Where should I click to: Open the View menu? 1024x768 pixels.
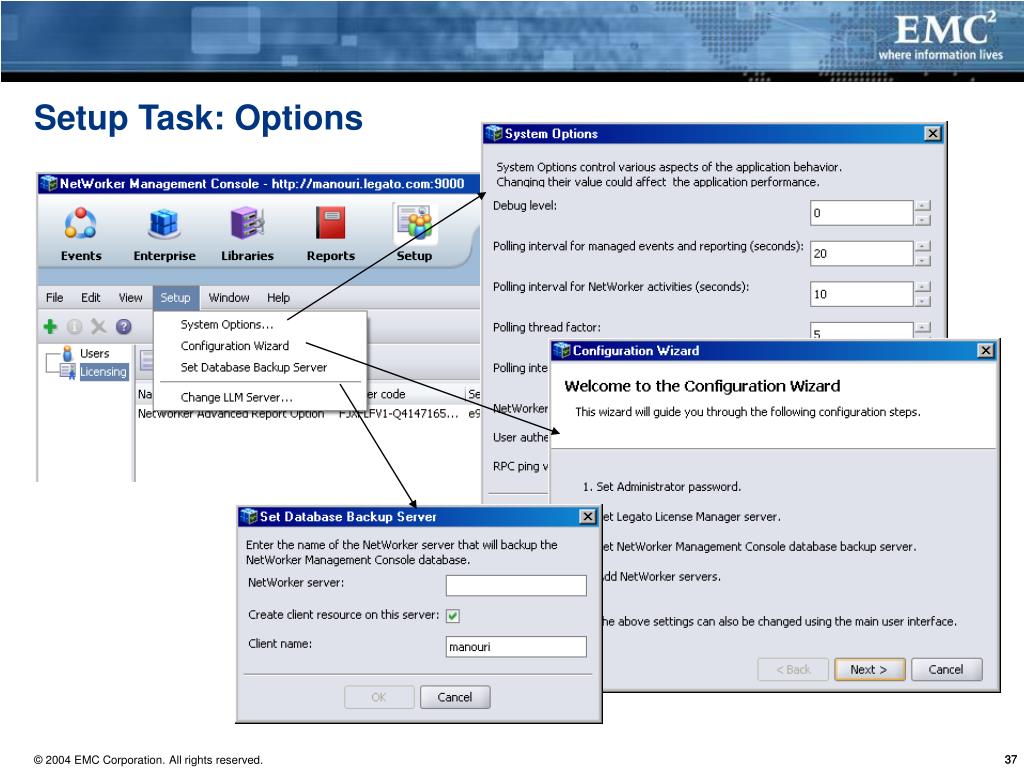point(130,298)
